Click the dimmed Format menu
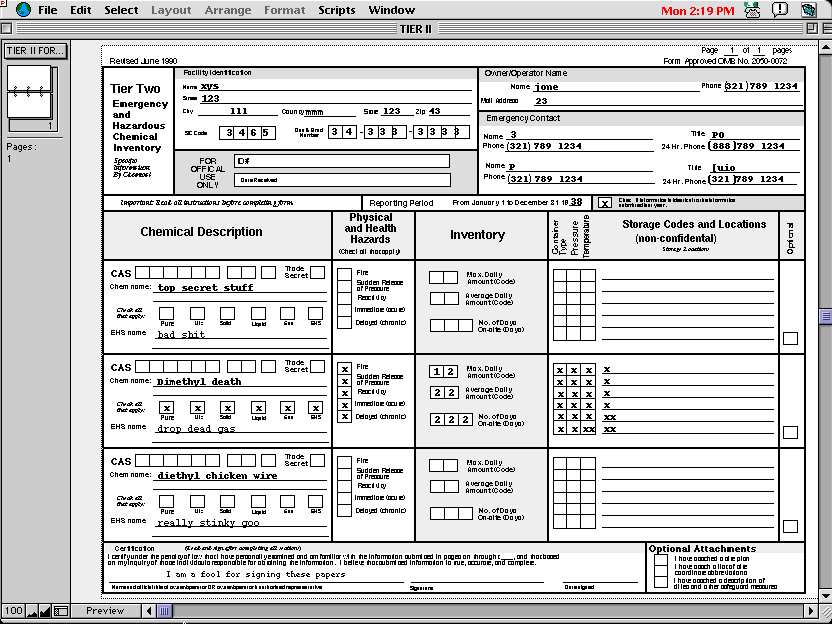 (x=284, y=10)
